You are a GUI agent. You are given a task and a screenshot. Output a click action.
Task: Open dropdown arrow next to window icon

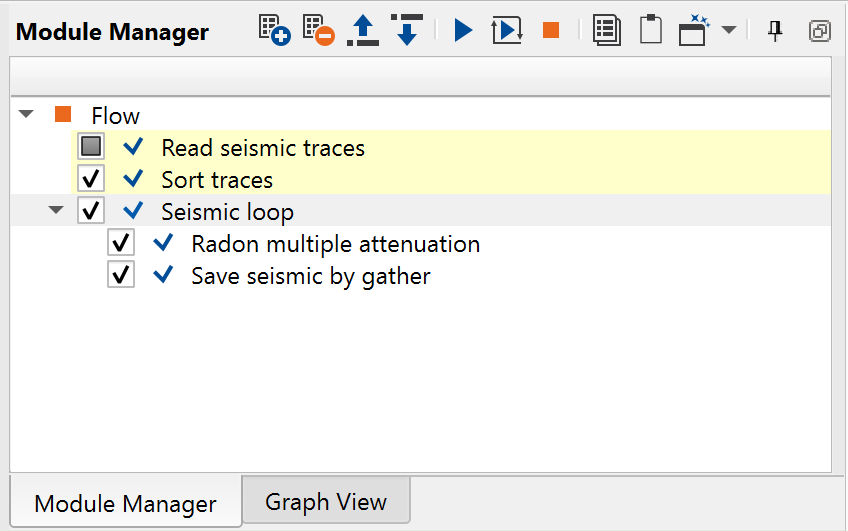pyautogui.click(x=729, y=30)
